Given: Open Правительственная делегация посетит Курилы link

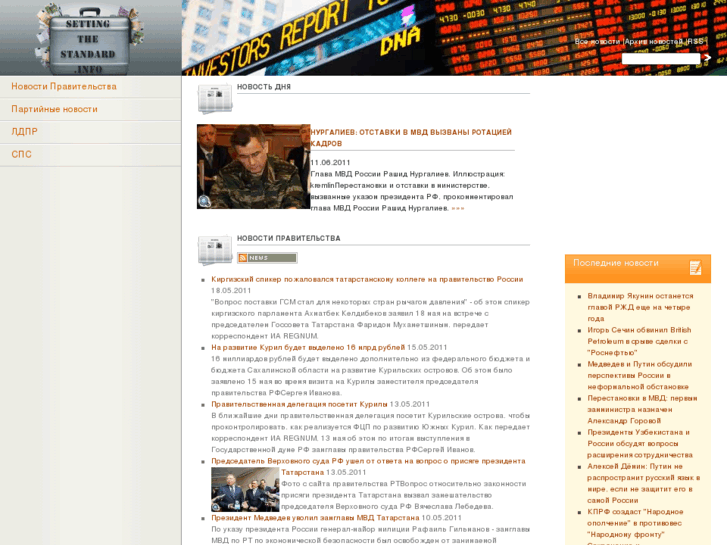Looking at the screenshot, I should (x=299, y=404).
